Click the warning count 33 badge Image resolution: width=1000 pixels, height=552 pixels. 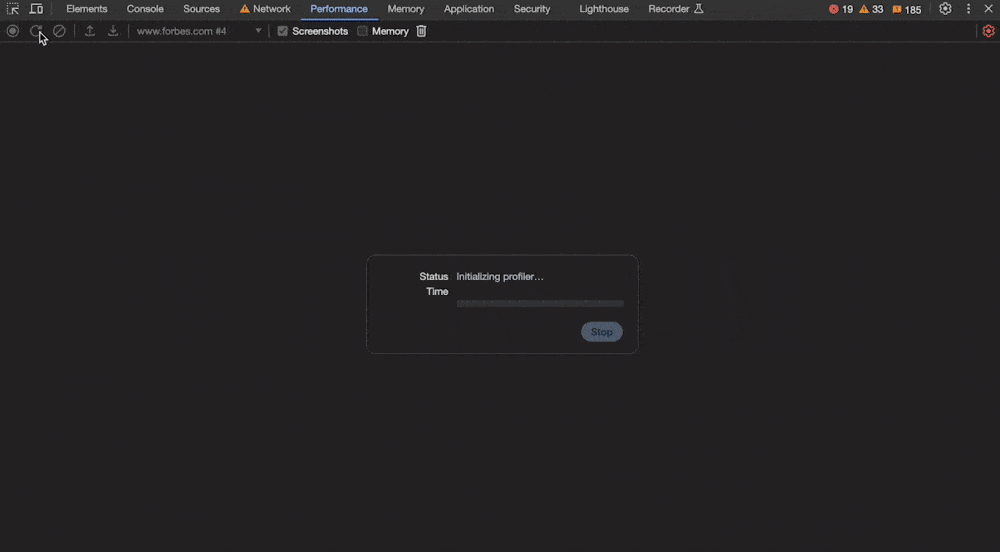point(871,9)
